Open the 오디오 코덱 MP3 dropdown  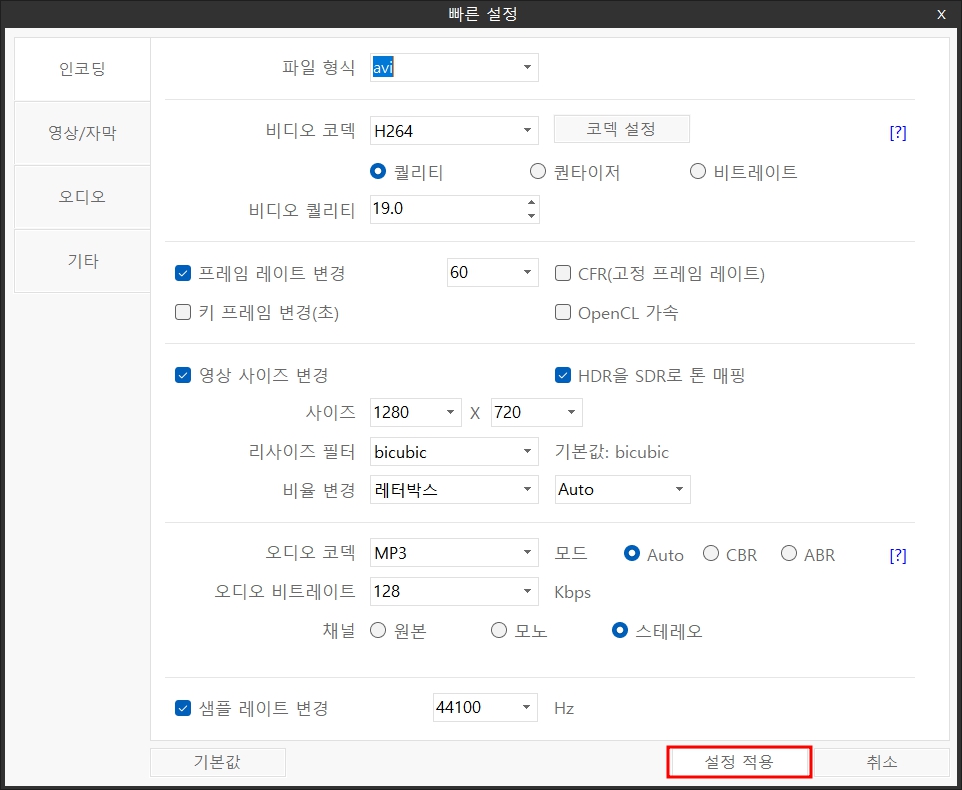point(526,552)
